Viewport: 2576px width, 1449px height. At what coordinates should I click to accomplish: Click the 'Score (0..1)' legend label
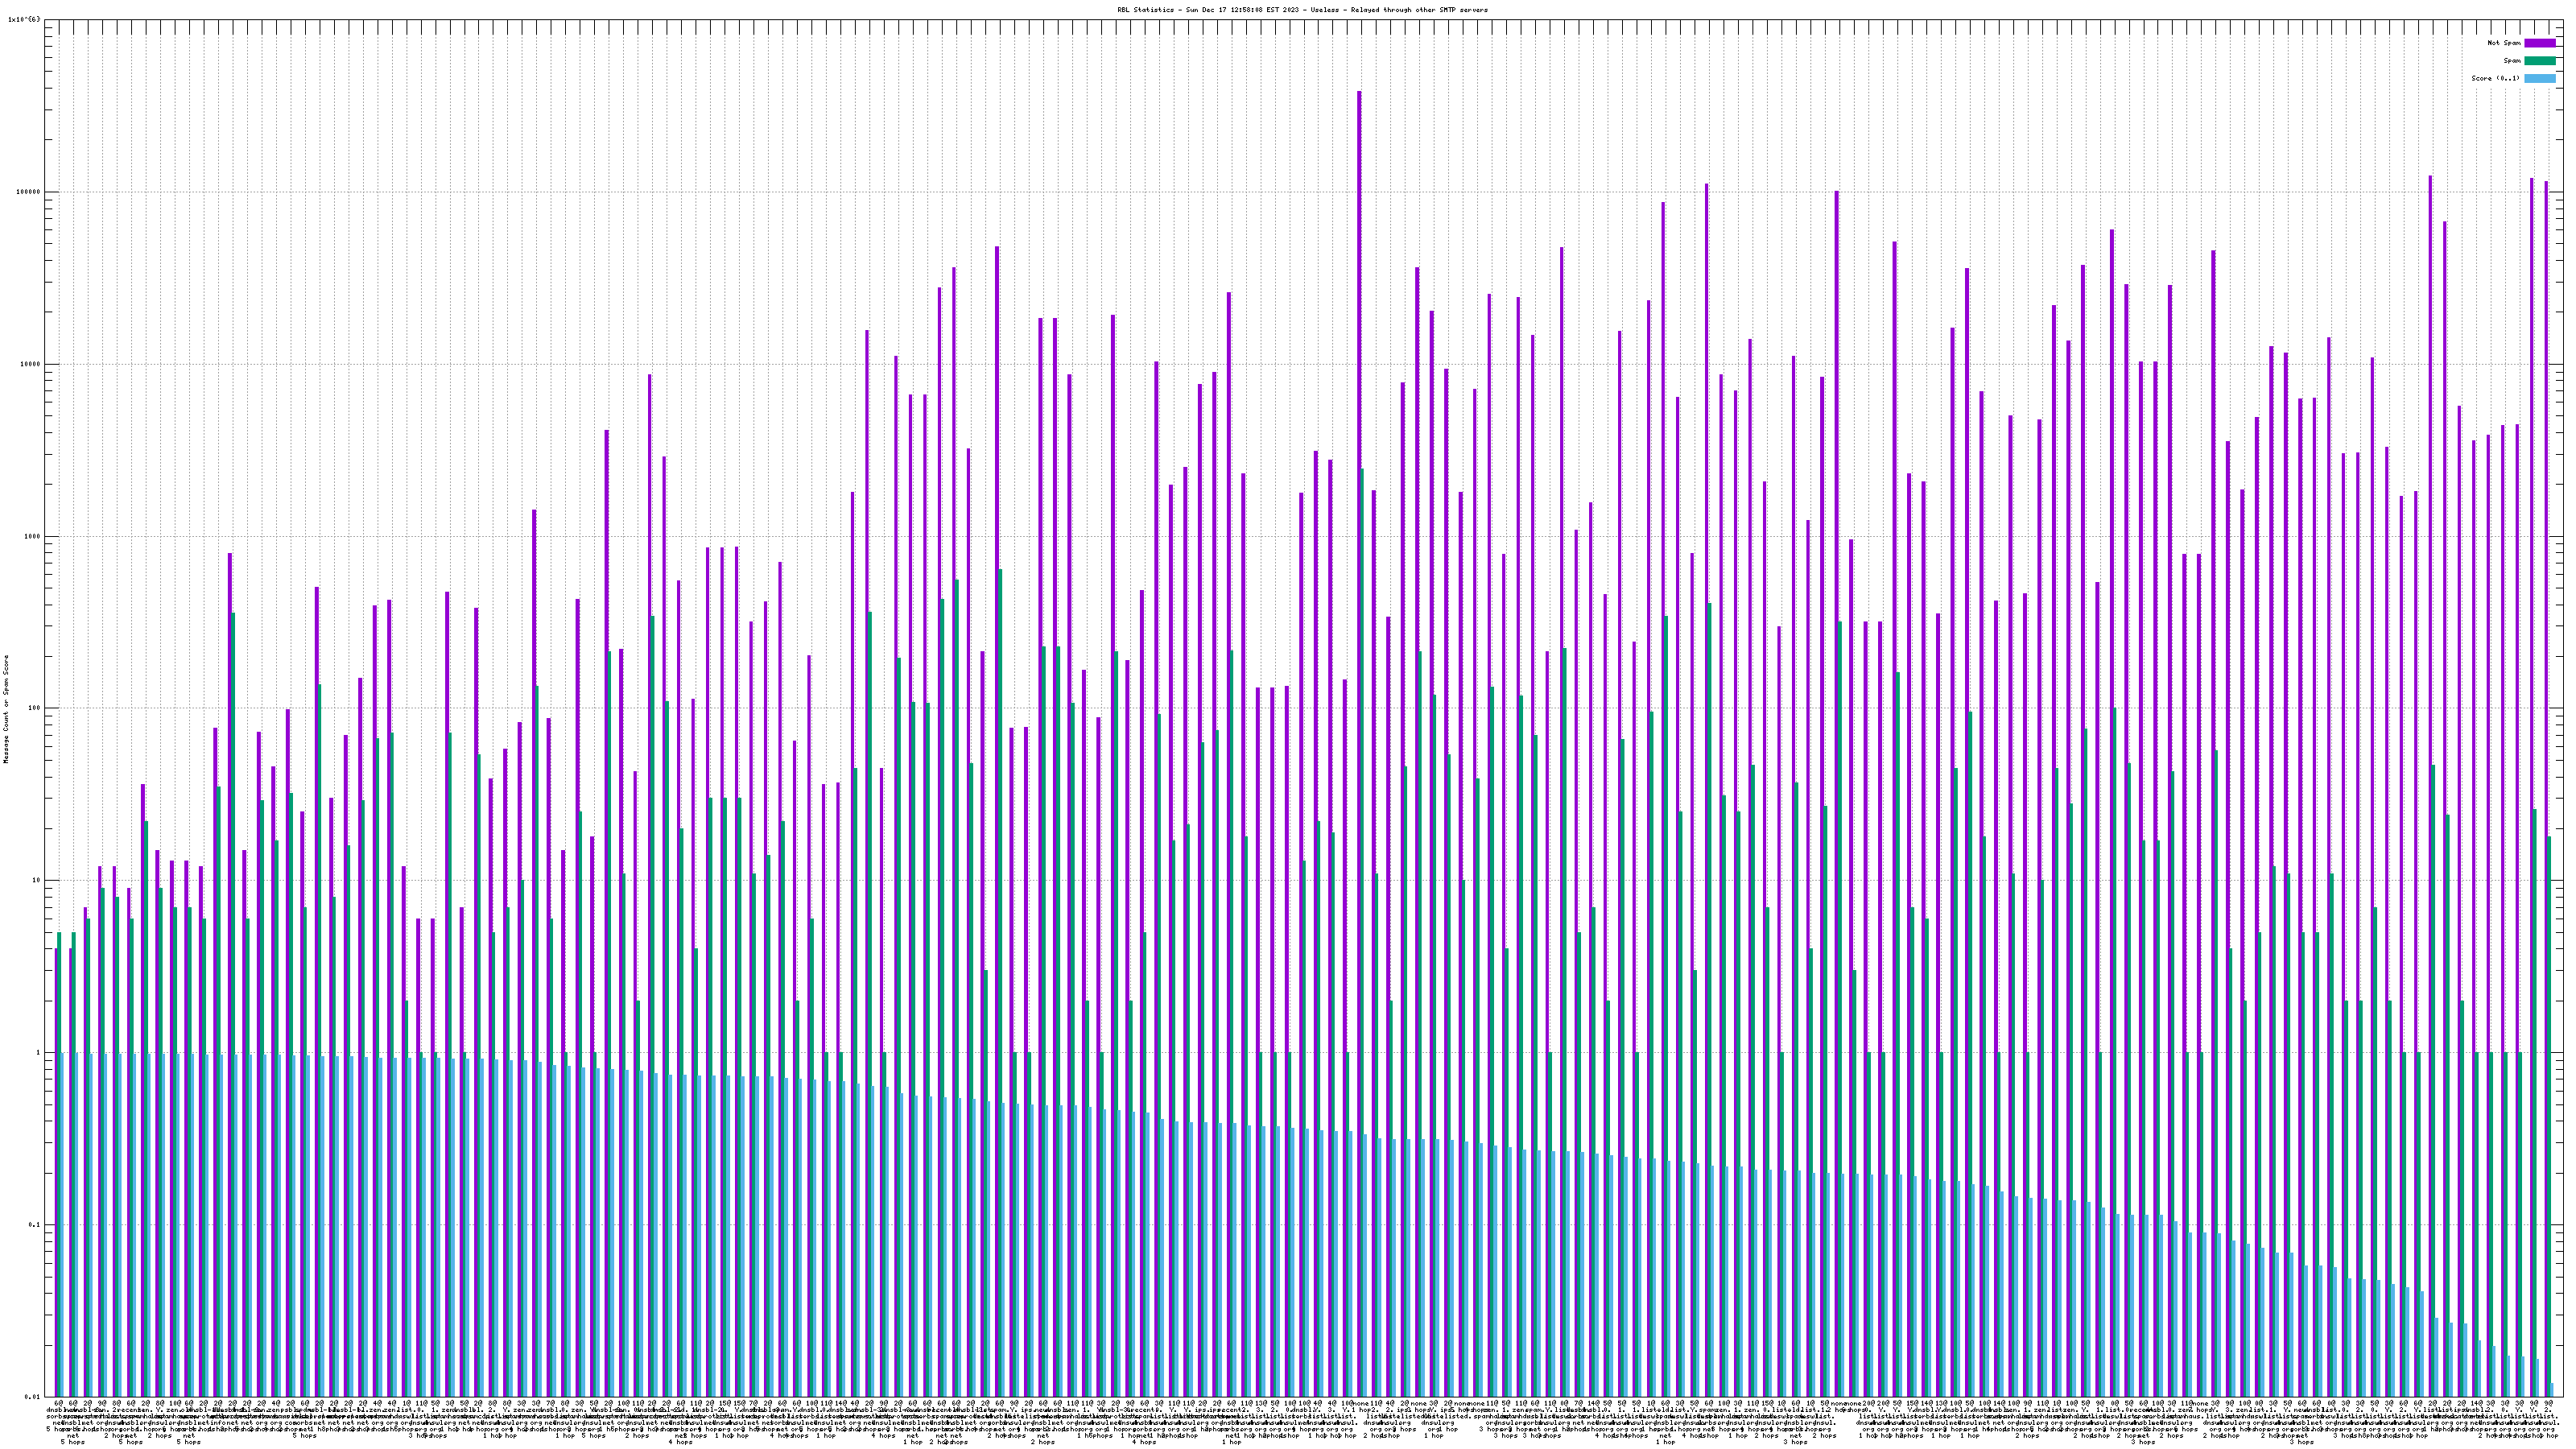(2495, 78)
